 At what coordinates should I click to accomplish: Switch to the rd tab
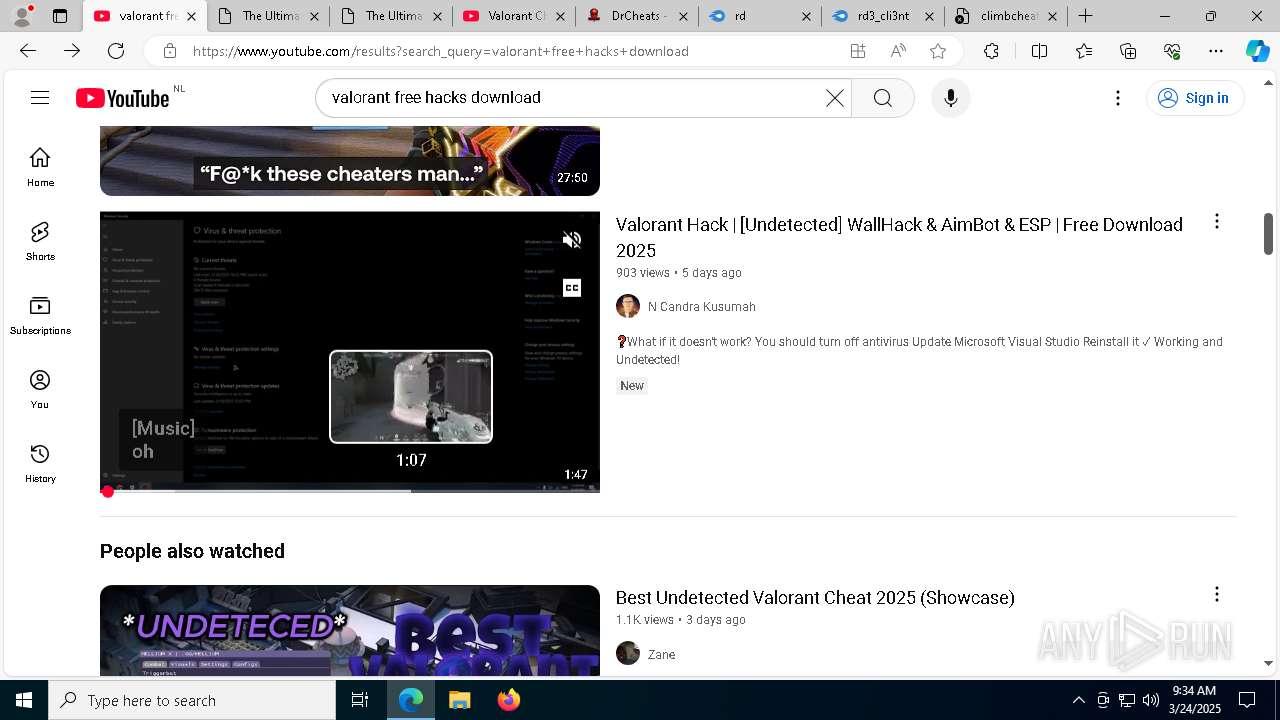tap(760, 16)
